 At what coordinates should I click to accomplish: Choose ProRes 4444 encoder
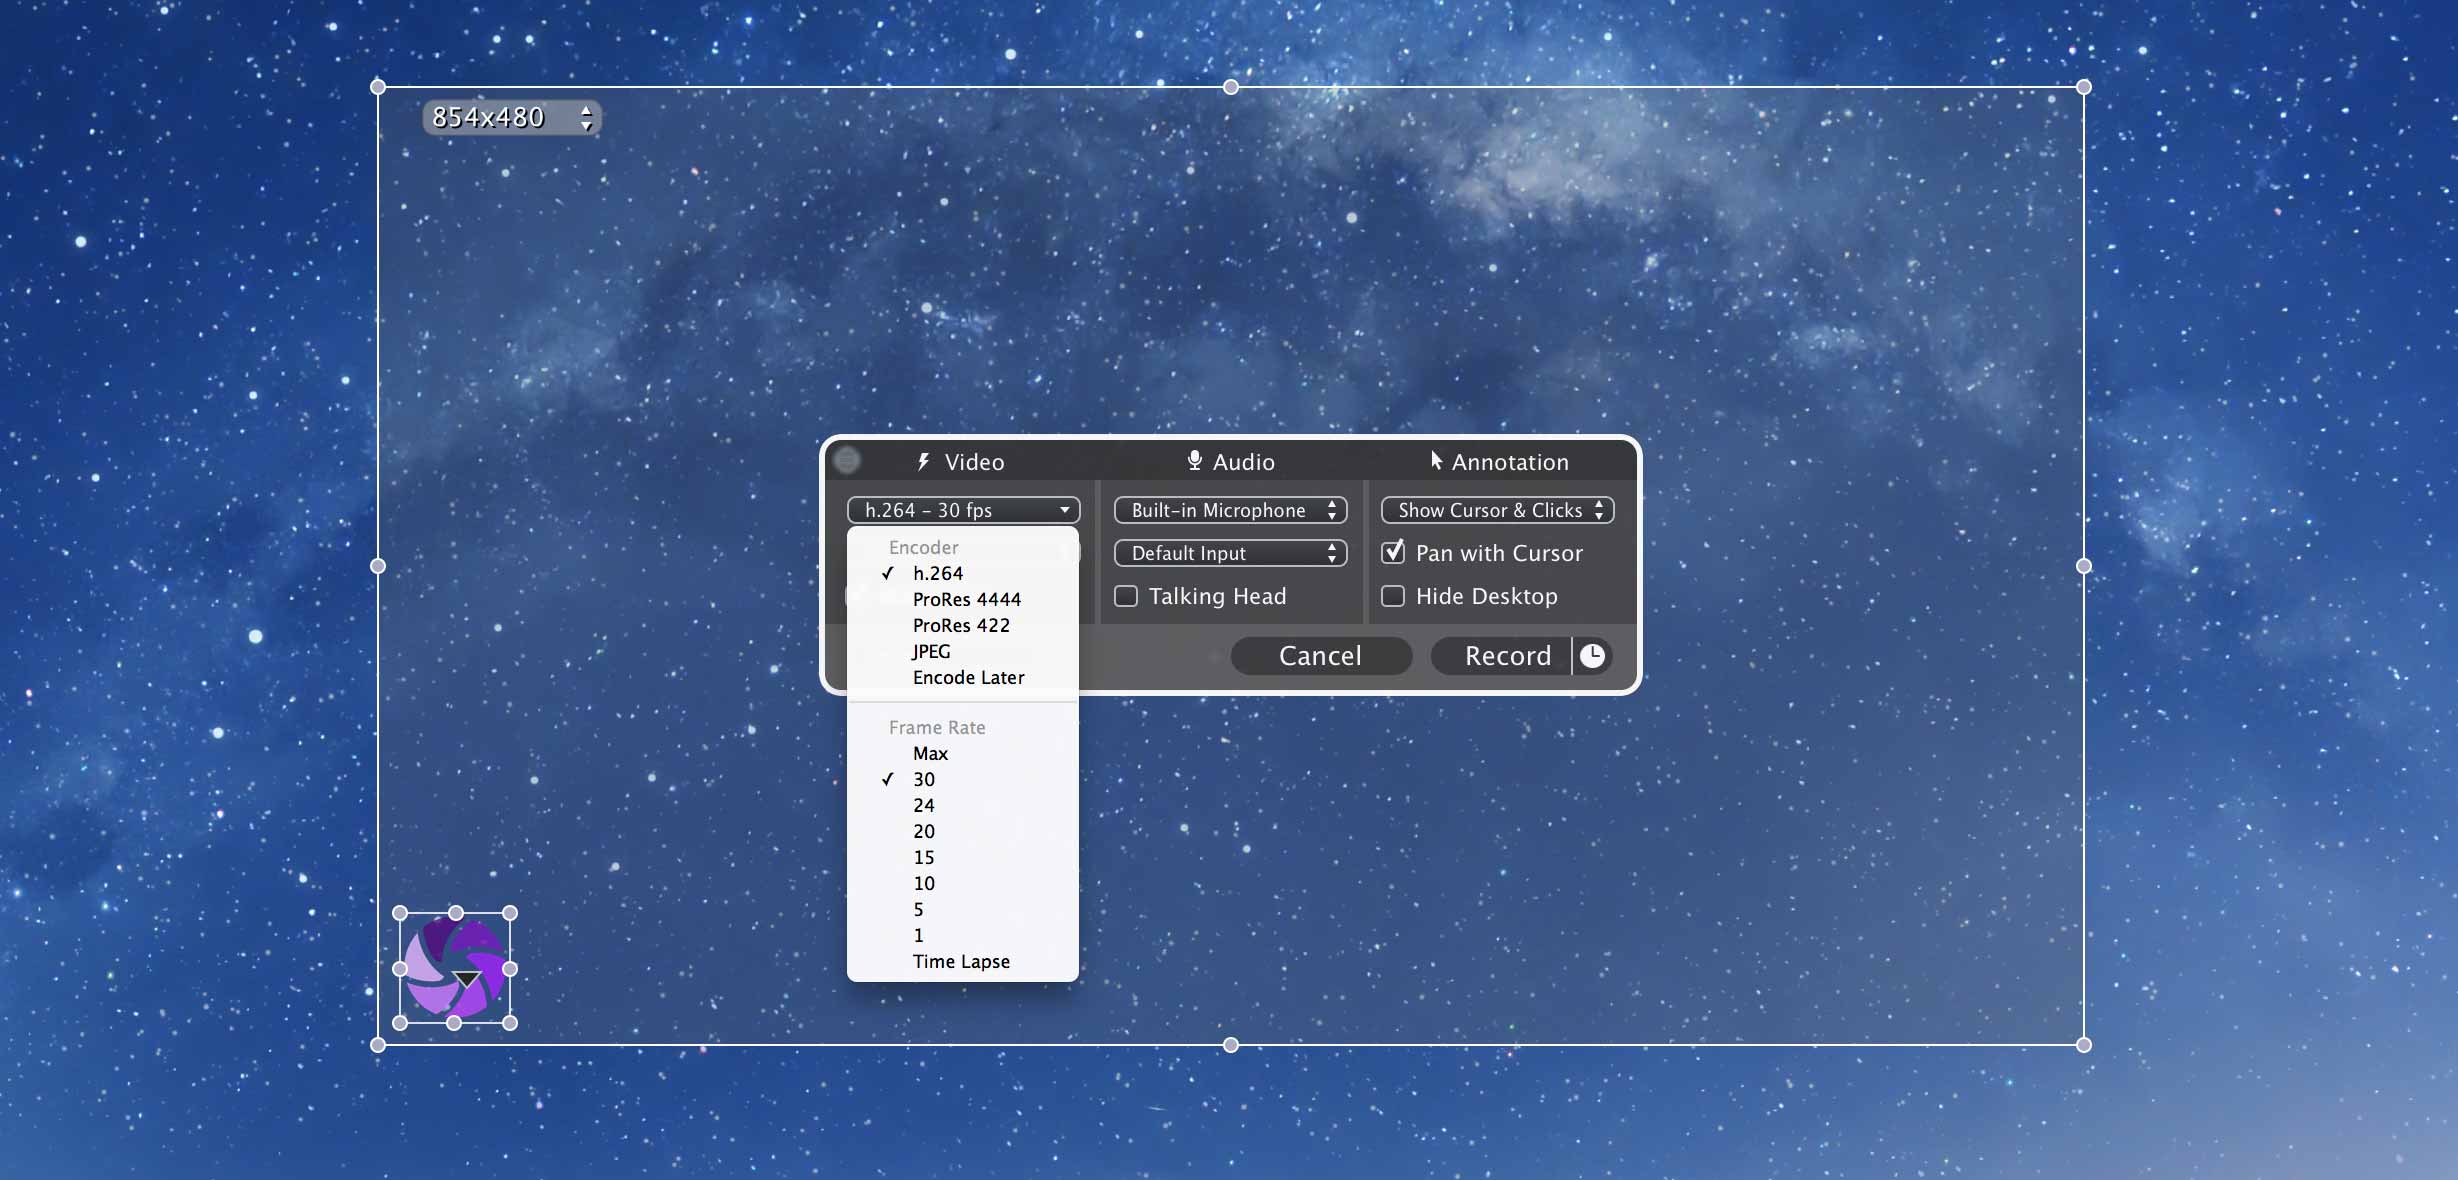963,599
